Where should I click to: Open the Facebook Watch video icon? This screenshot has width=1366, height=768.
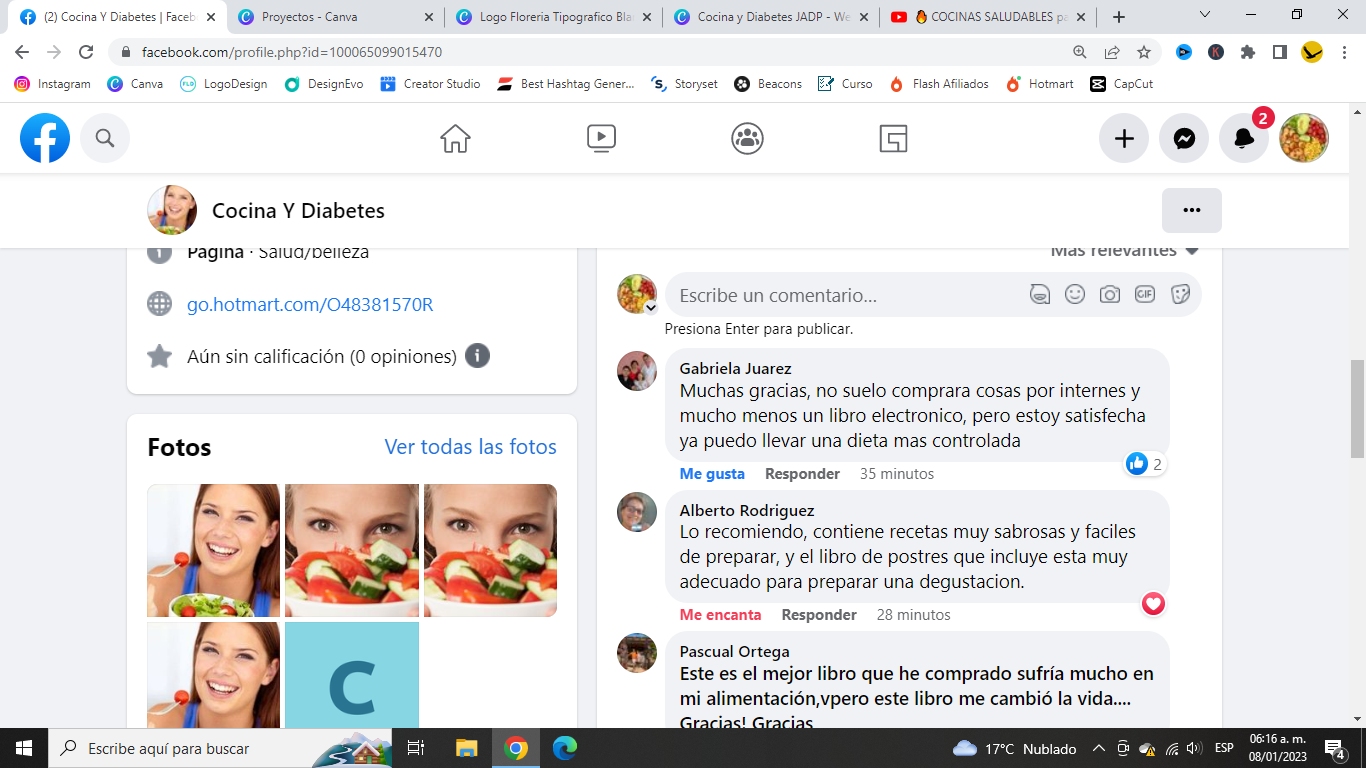(601, 138)
